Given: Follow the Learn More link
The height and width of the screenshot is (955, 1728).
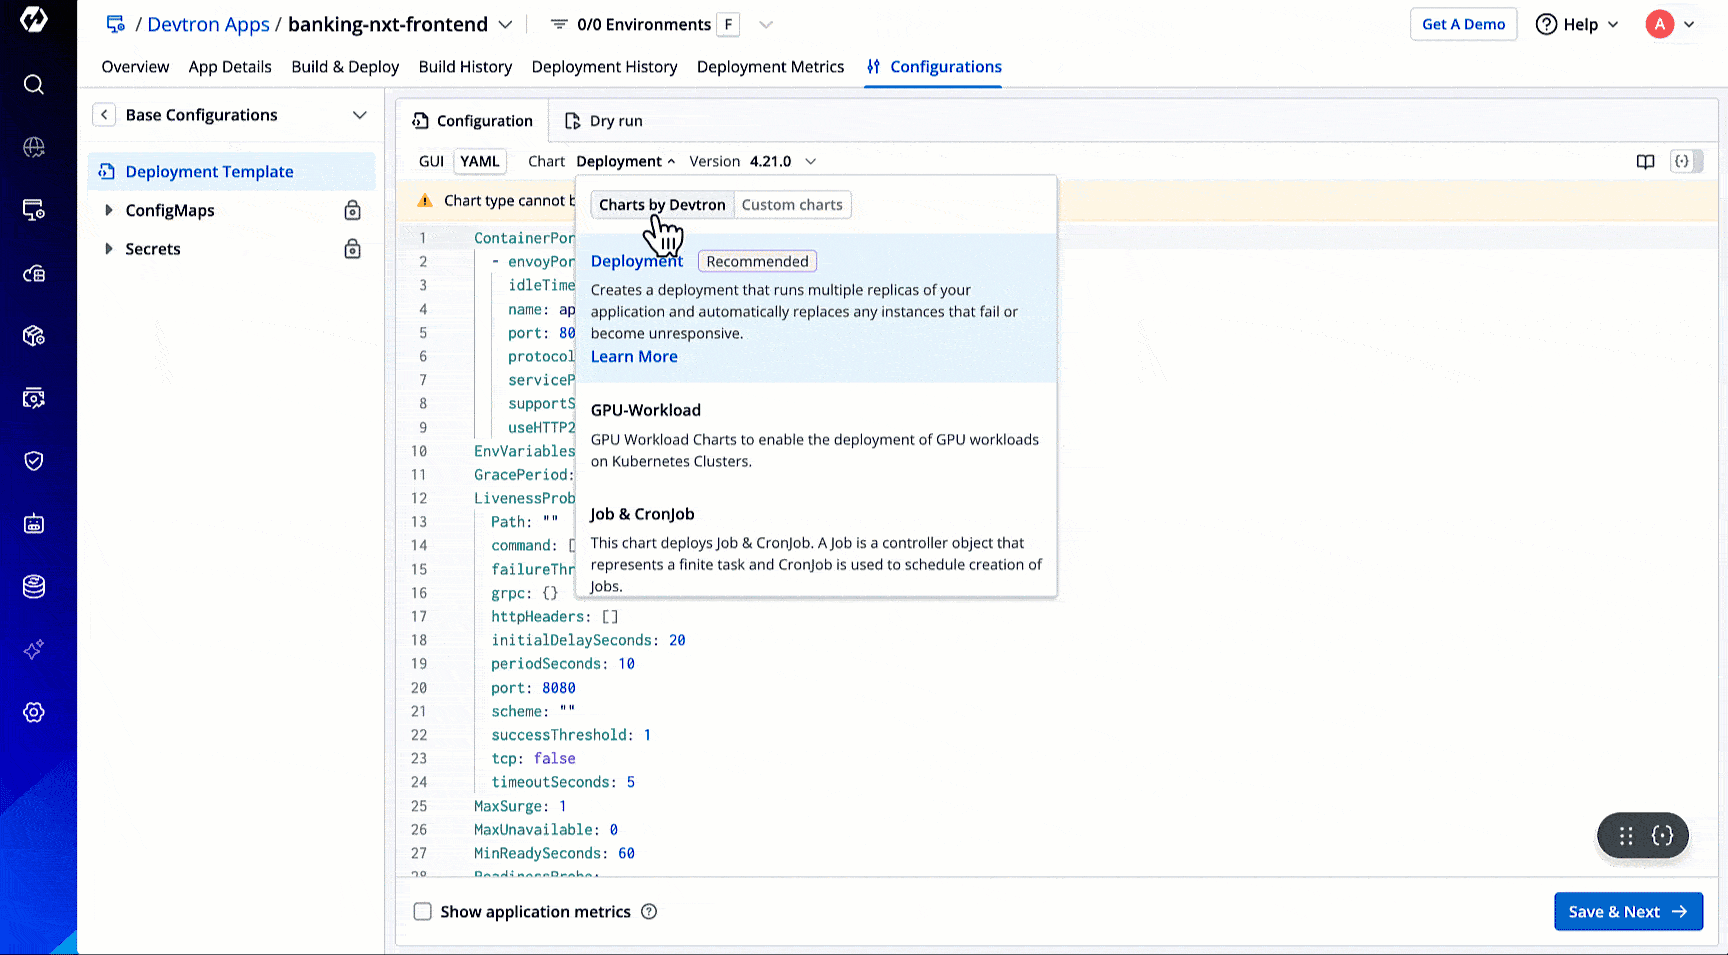Looking at the screenshot, I should pyautogui.click(x=634, y=357).
